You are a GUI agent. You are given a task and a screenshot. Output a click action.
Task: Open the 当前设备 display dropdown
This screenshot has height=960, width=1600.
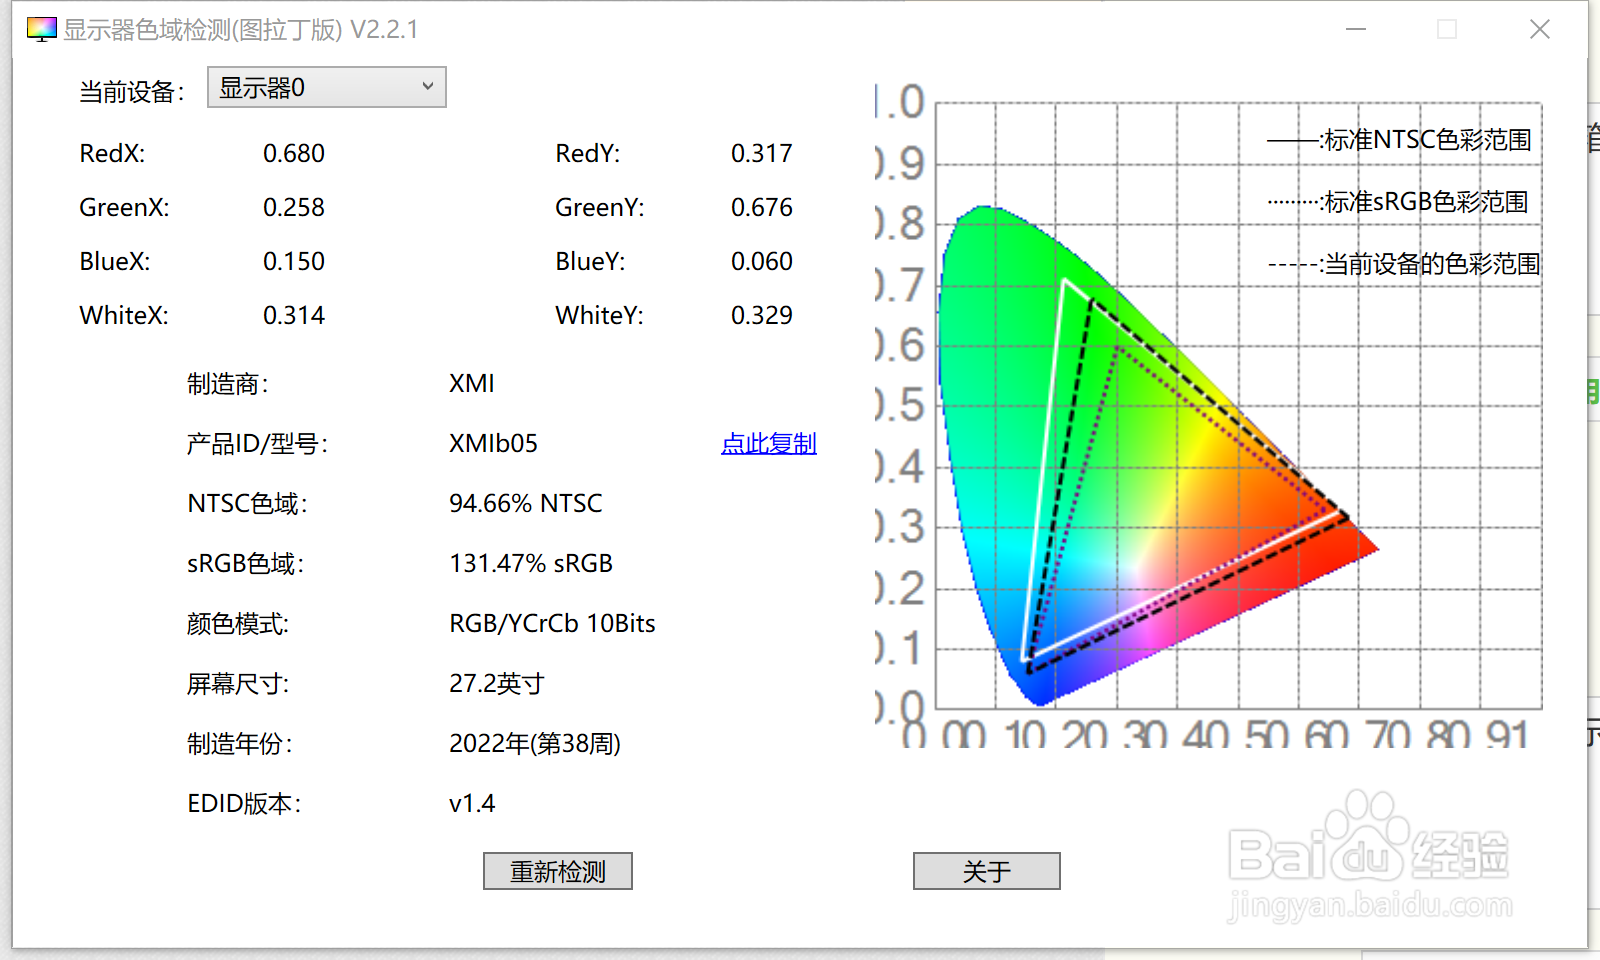326,87
